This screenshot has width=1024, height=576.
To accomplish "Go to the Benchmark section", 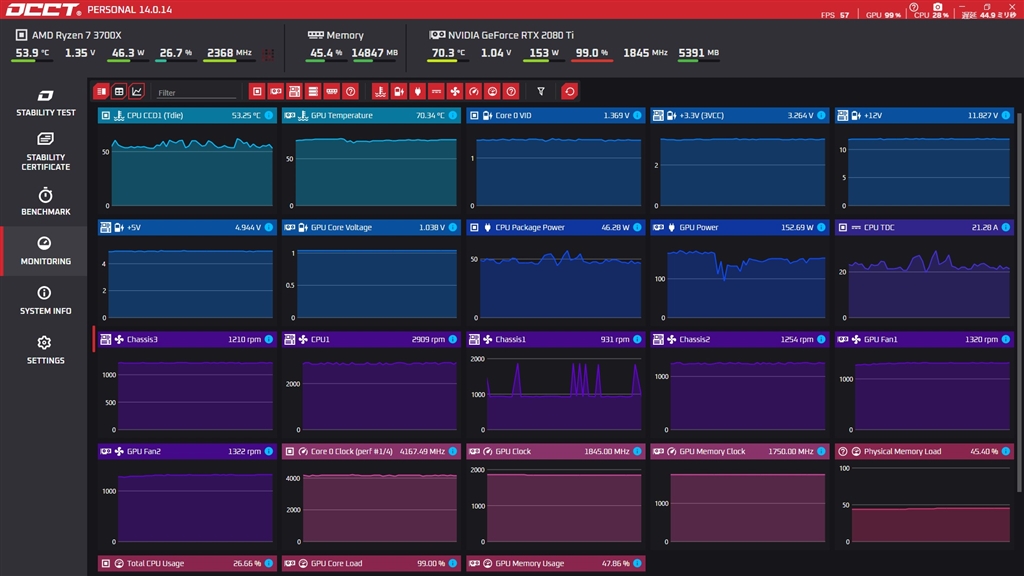I will pos(45,201).
